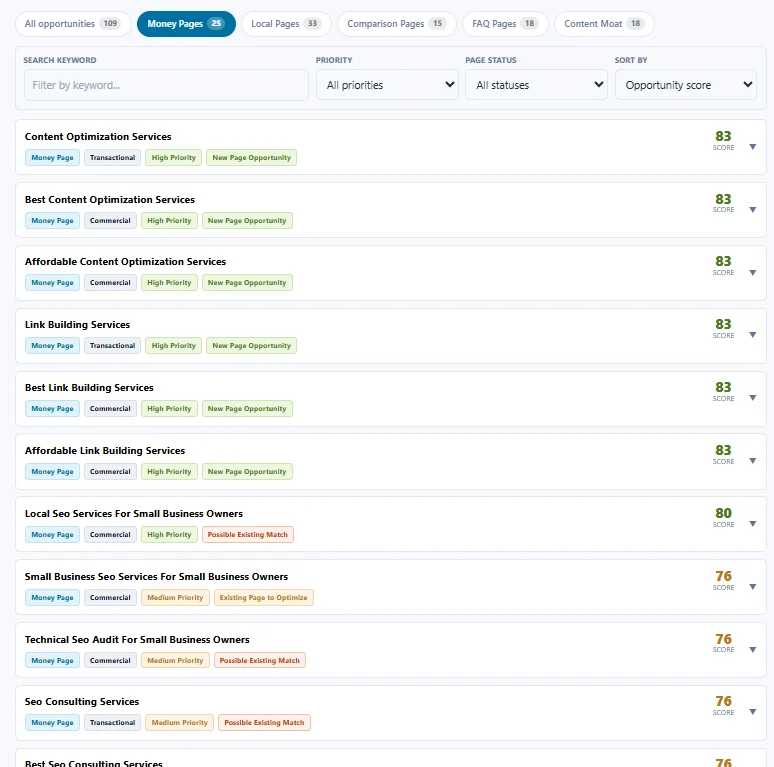This screenshot has height=767, width=774.
Task: Expand the Local Seo Services card arrow
Action: pyautogui.click(x=752, y=524)
